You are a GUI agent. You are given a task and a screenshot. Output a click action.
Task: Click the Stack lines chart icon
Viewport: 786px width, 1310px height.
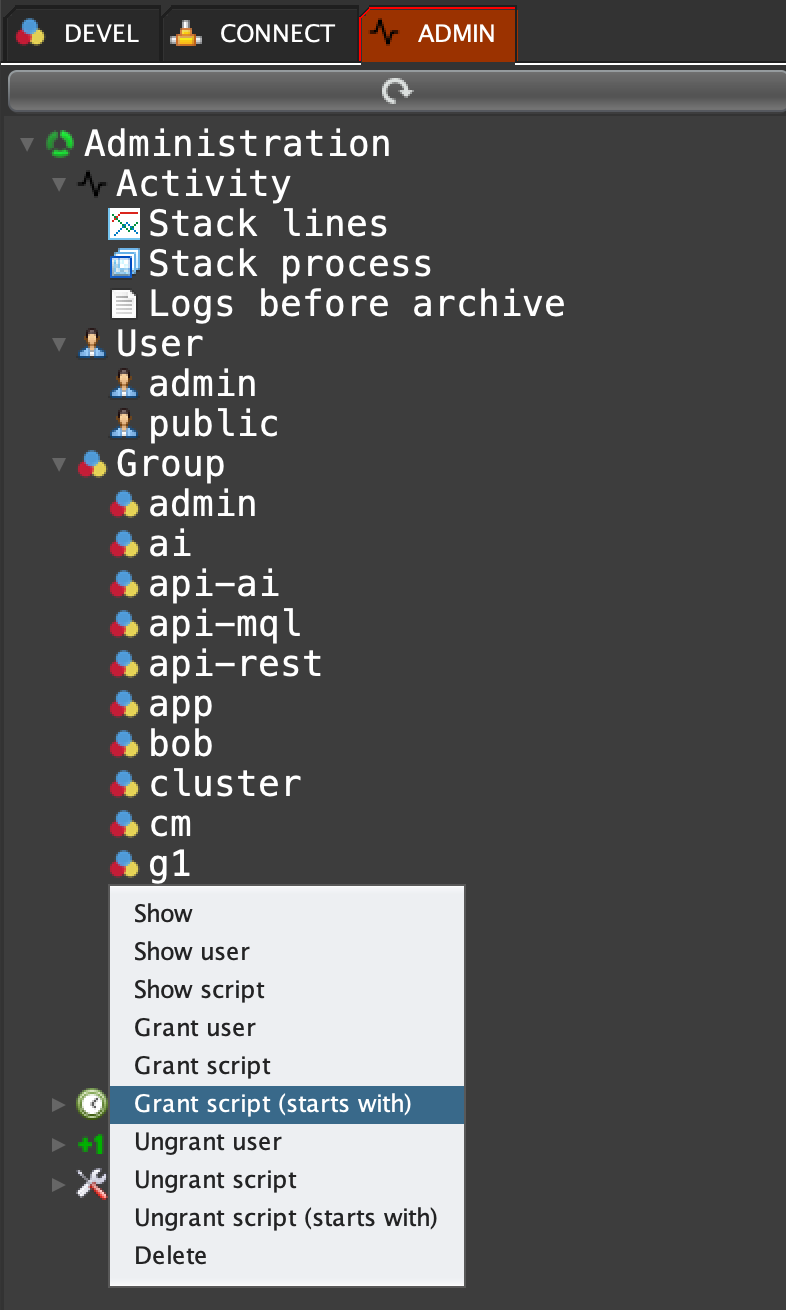(123, 224)
